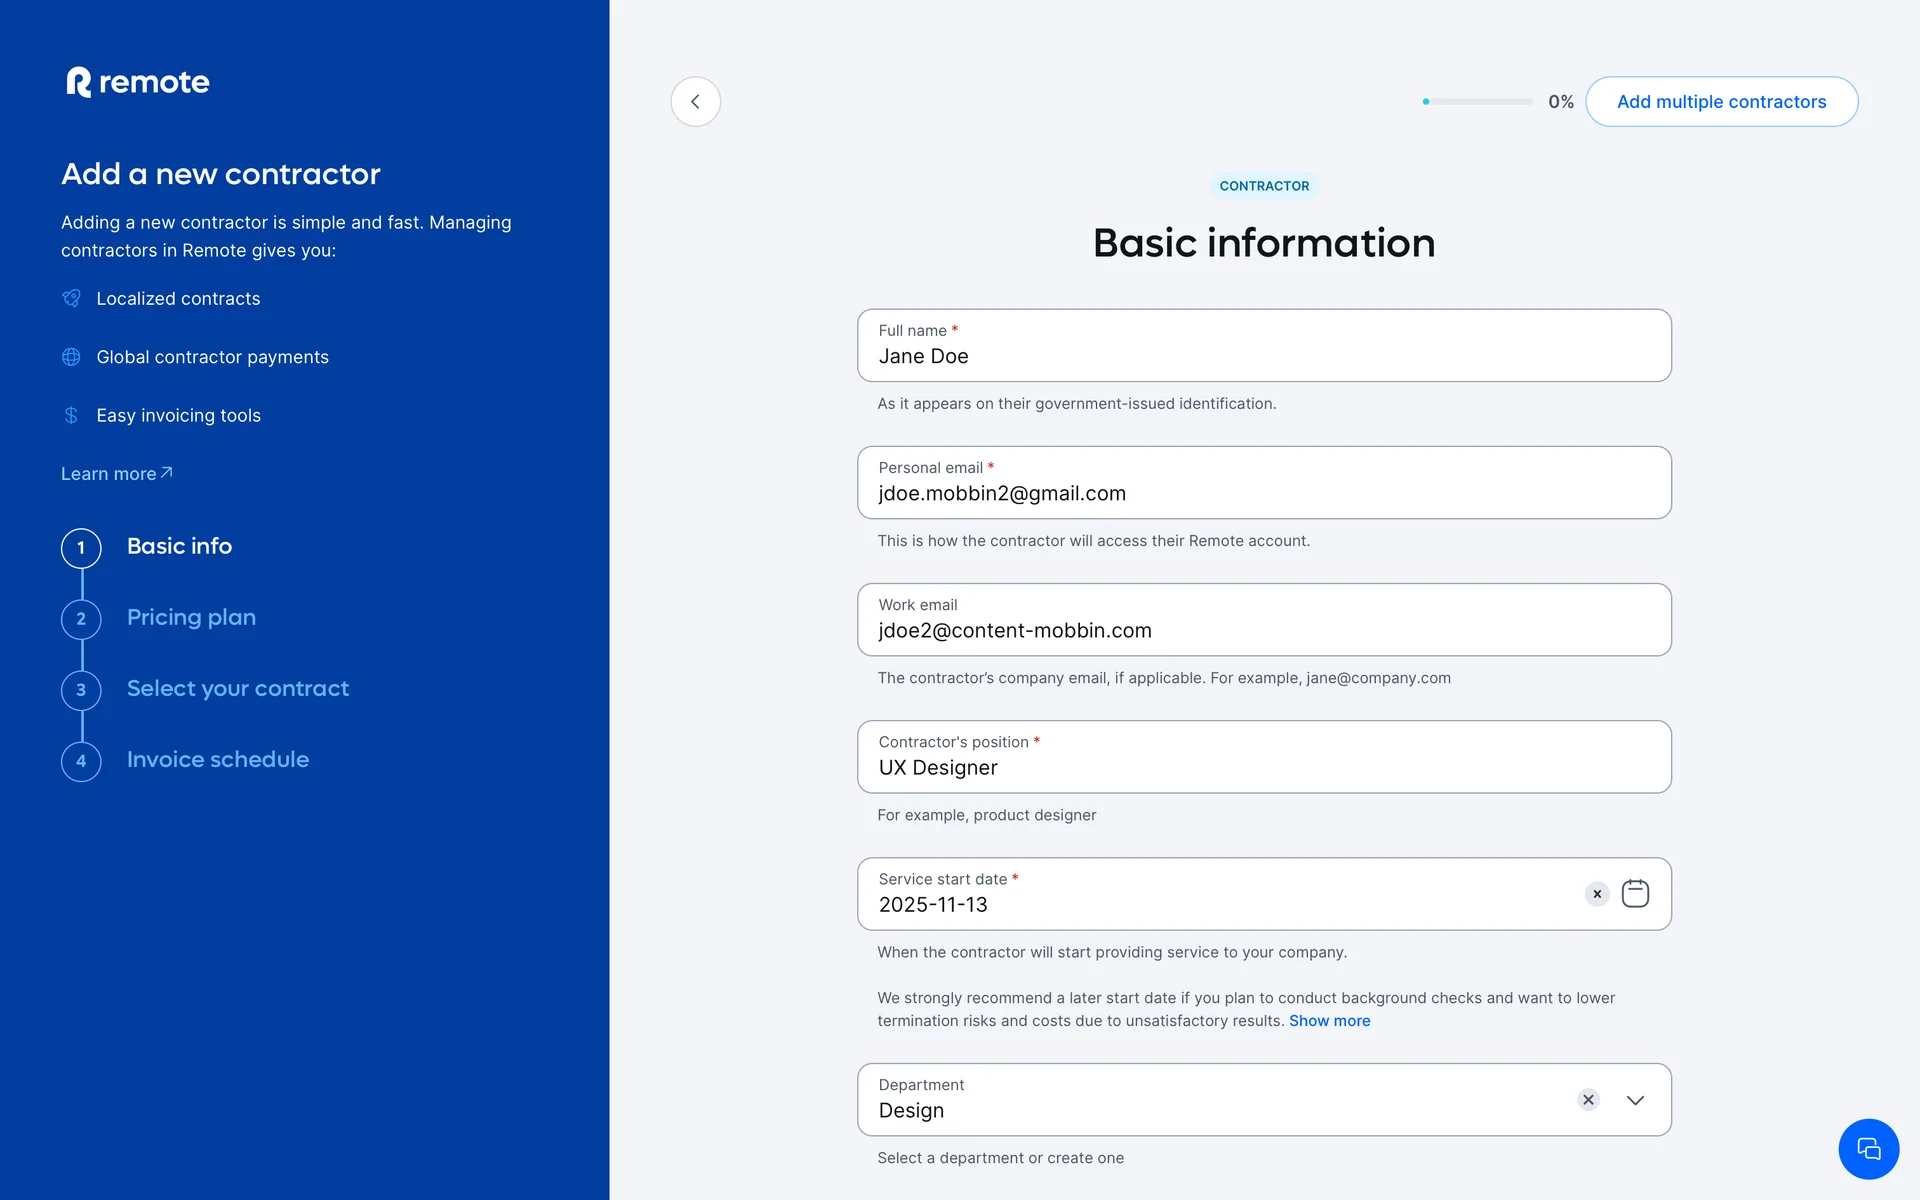
Task: Click the Remote logo
Action: point(138,82)
